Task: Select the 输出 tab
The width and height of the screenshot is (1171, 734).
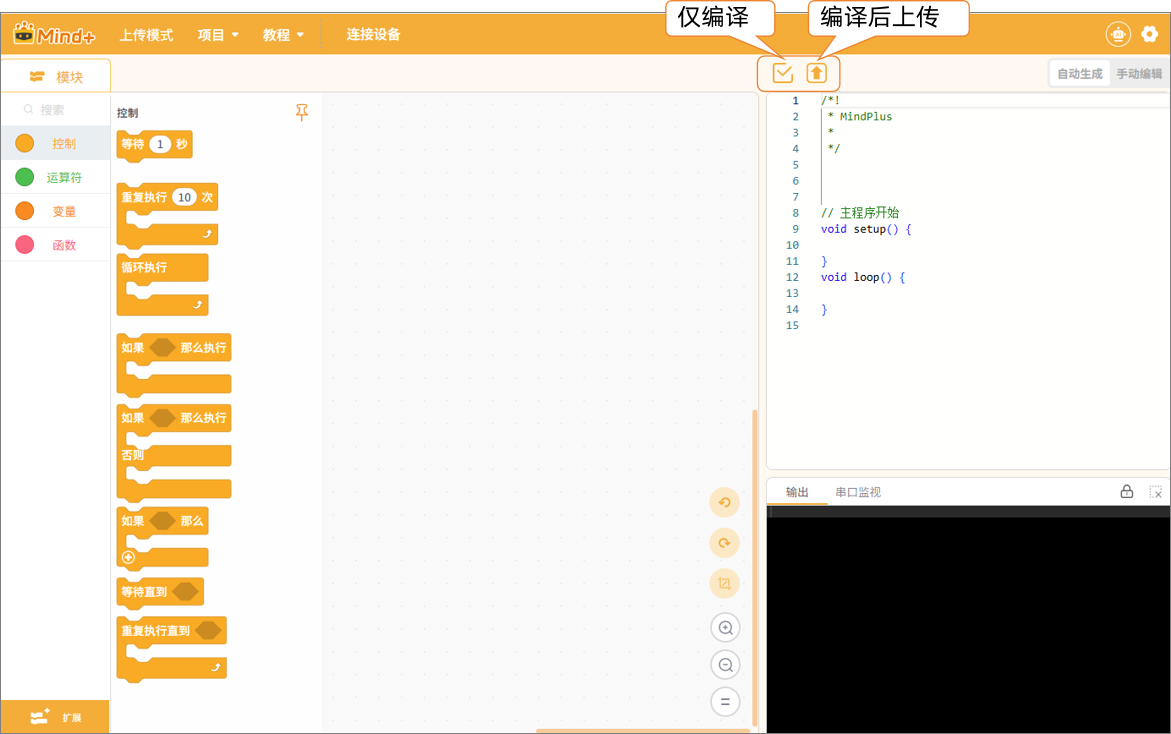Action: pyautogui.click(x=797, y=492)
